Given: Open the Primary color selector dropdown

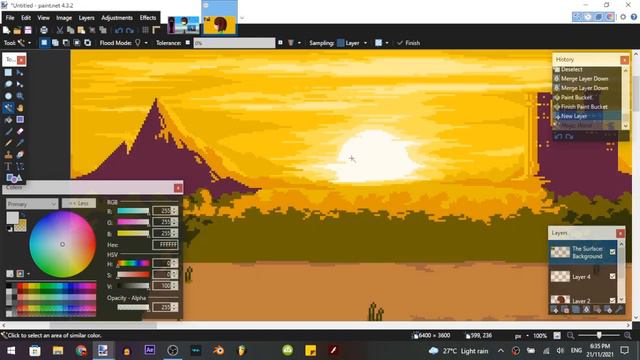Looking at the screenshot, I should coord(32,204).
